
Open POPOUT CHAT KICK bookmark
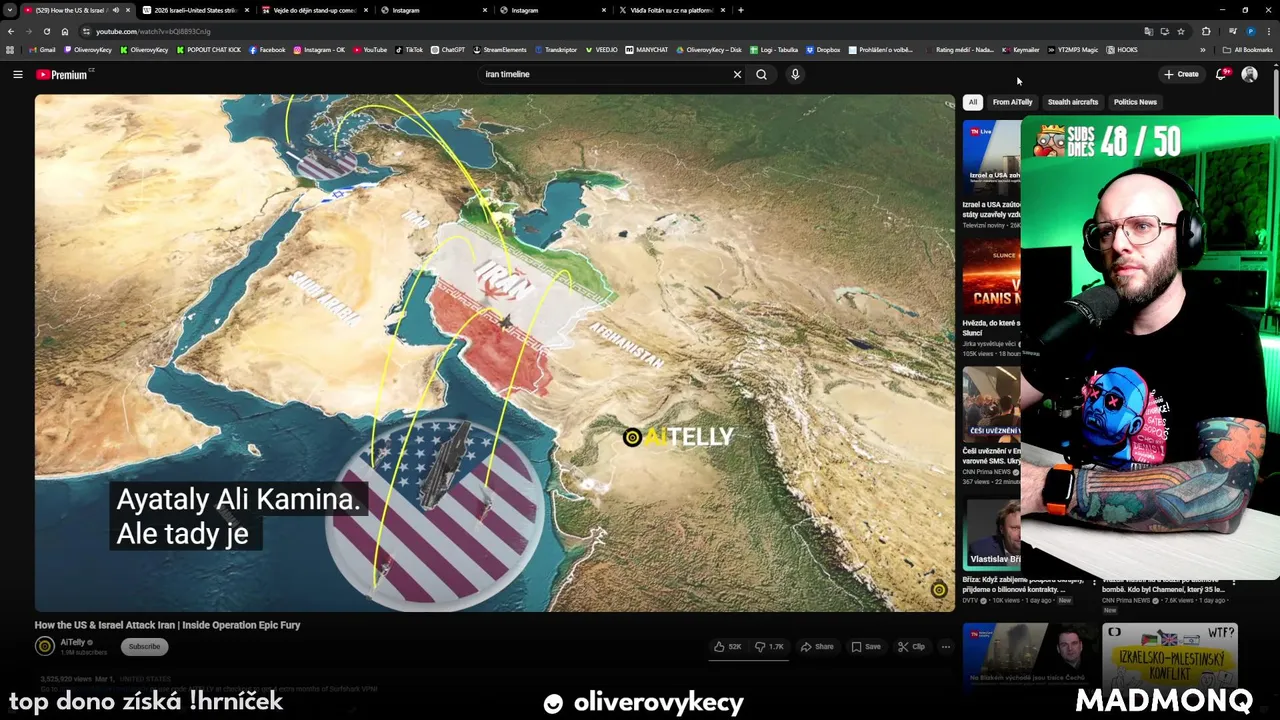[x=208, y=50]
